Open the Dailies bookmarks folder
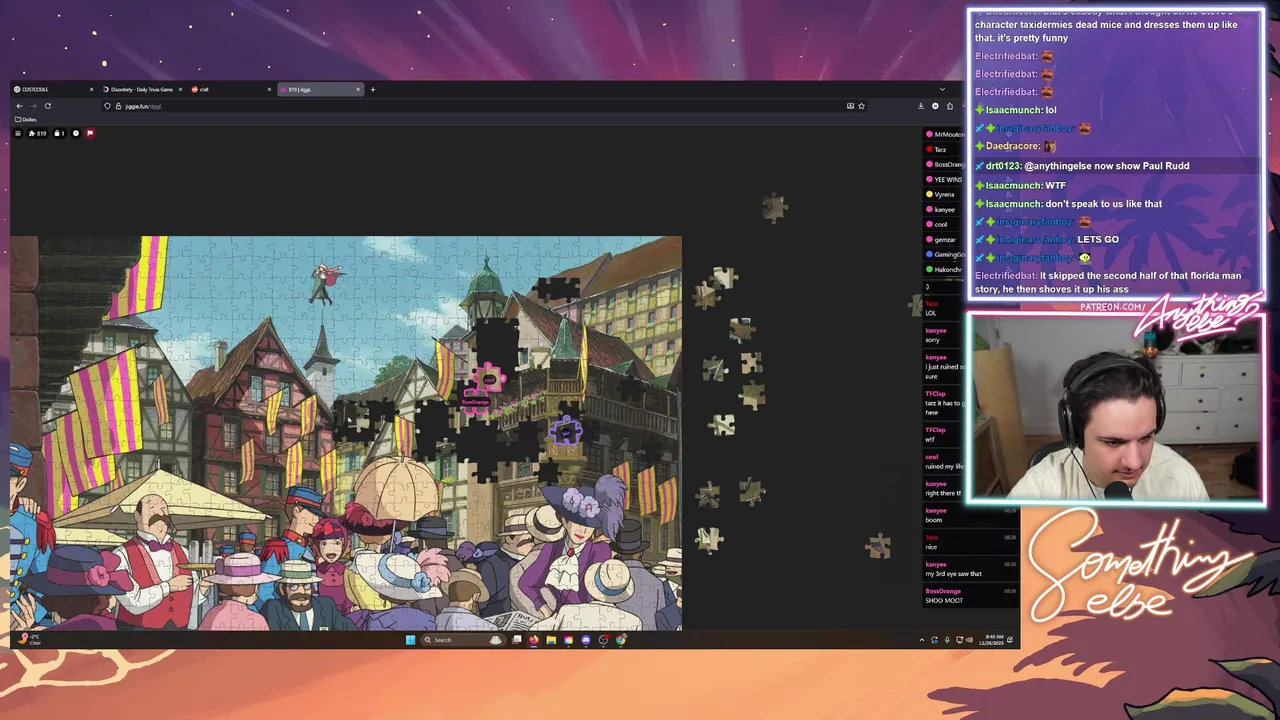The image size is (1280, 720). tap(26, 119)
